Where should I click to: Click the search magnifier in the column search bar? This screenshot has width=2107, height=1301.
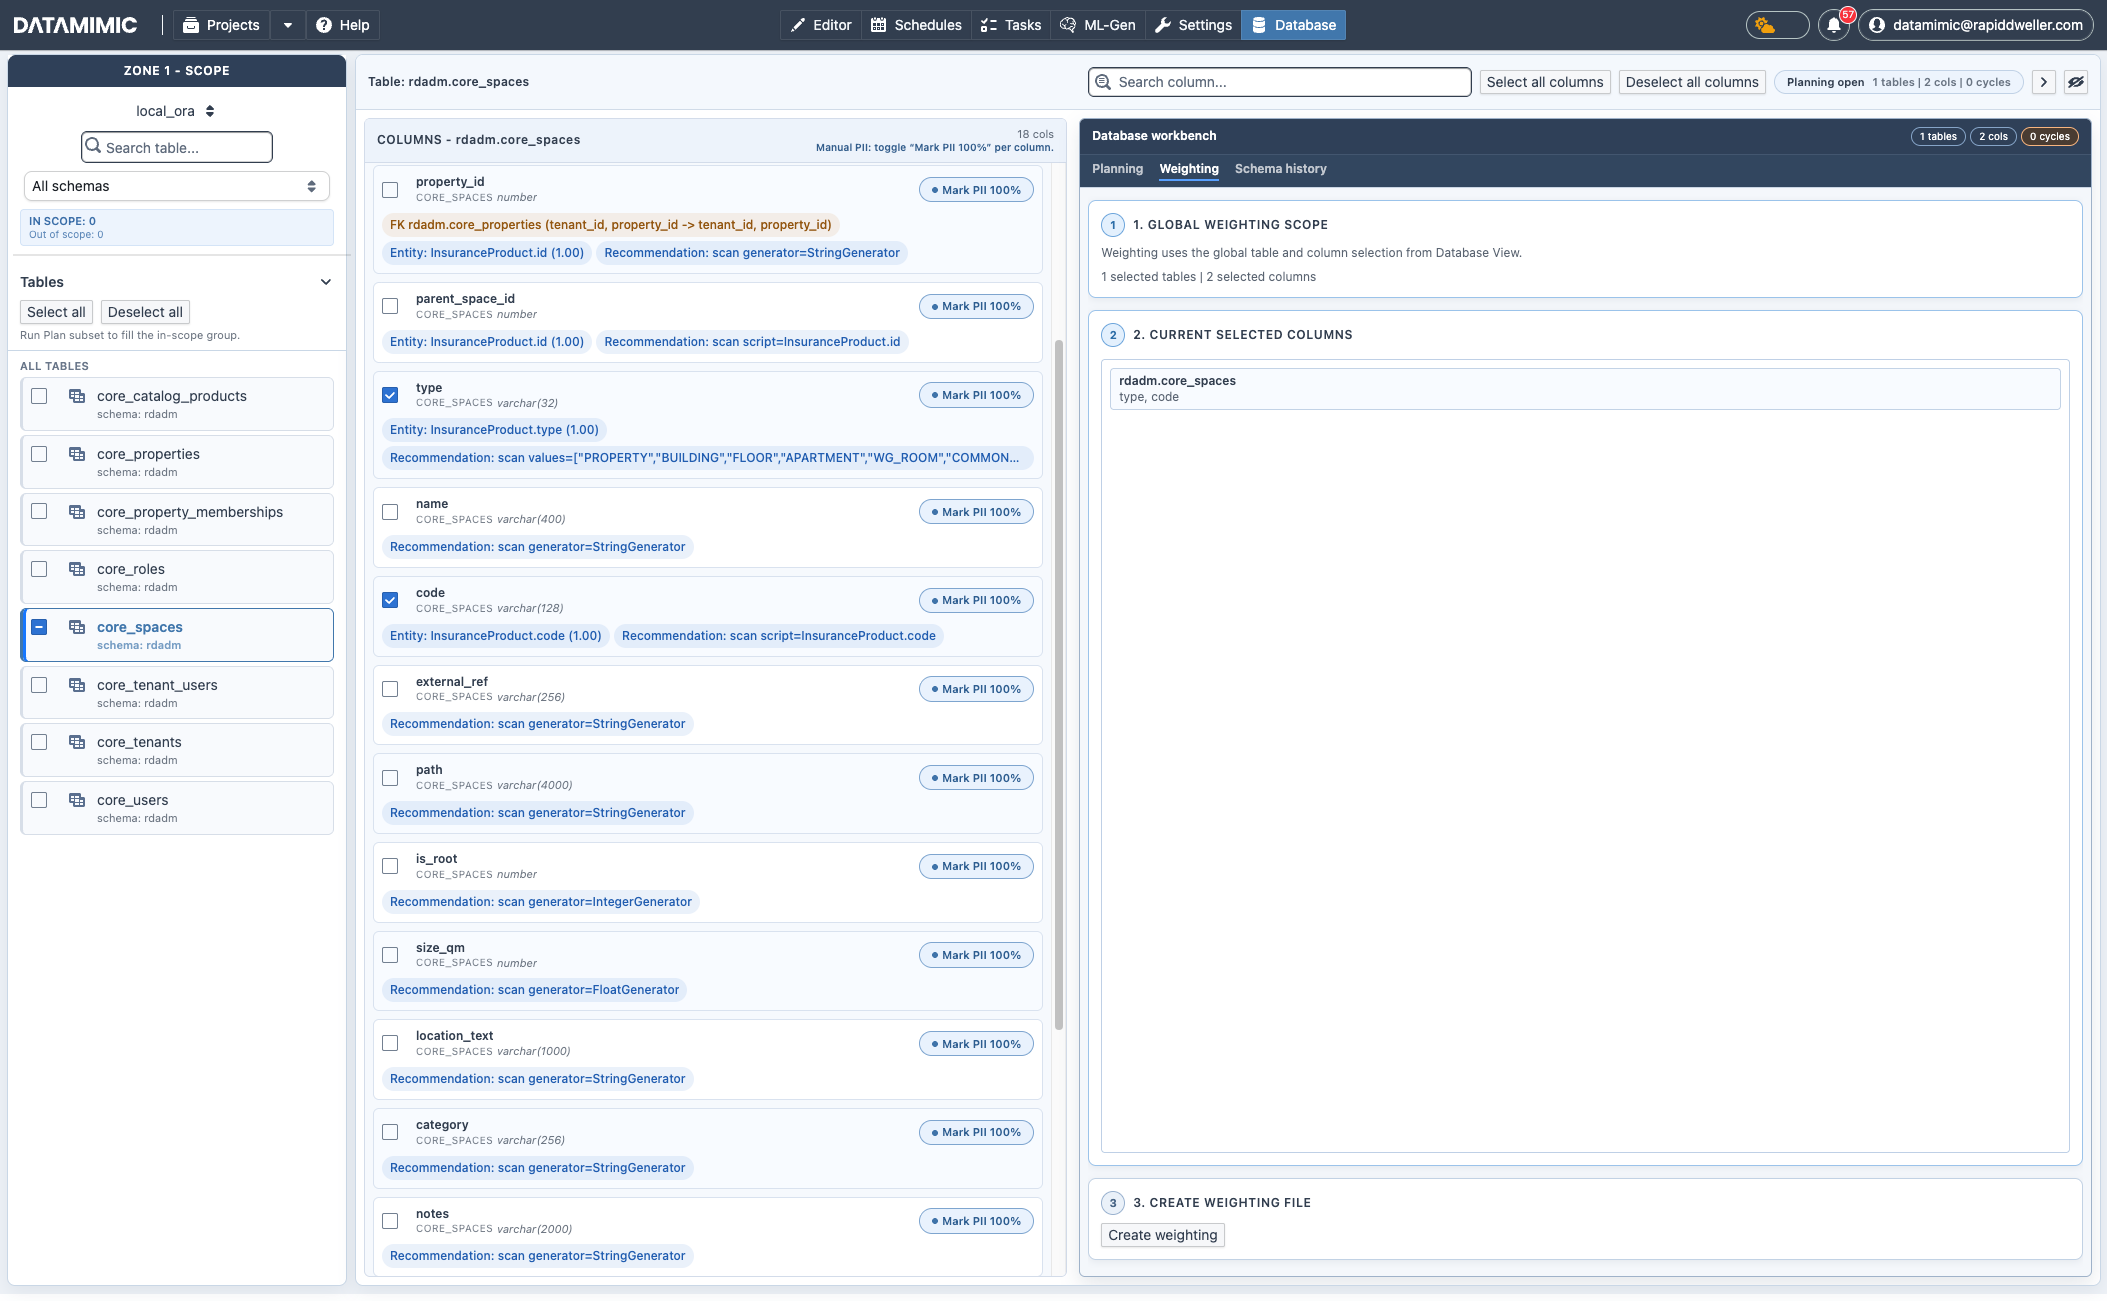coord(1104,82)
